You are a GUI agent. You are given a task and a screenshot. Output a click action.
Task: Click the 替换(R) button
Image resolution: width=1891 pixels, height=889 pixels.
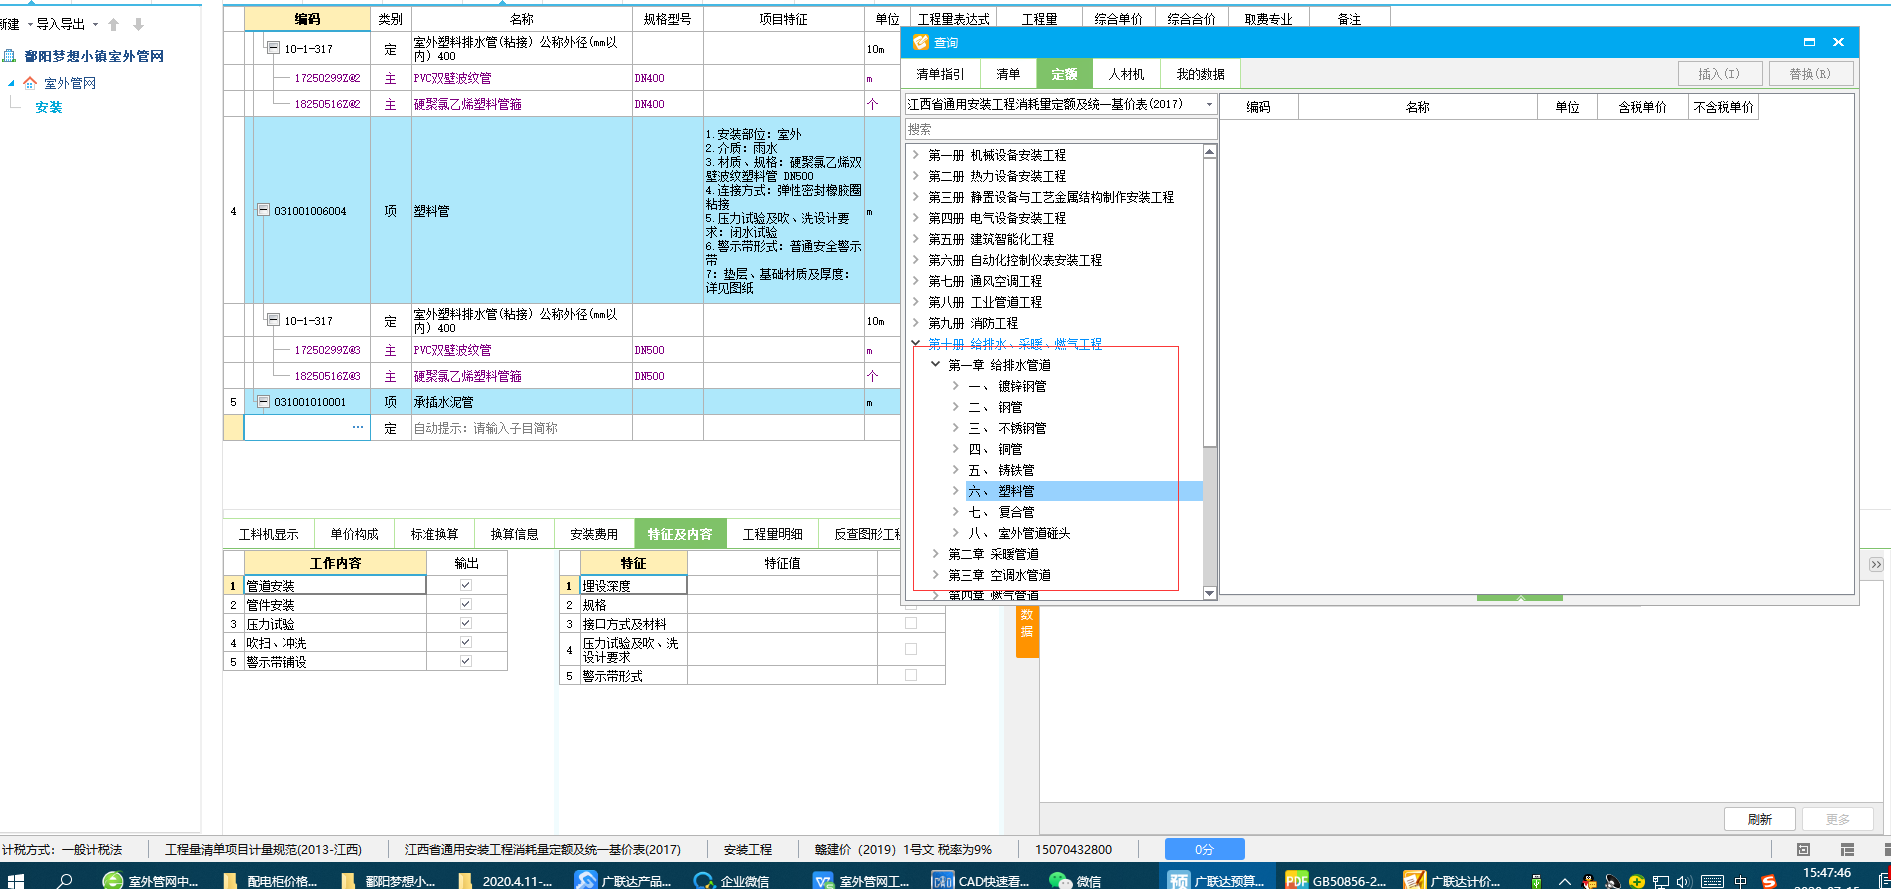pyautogui.click(x=1811, y=74)
